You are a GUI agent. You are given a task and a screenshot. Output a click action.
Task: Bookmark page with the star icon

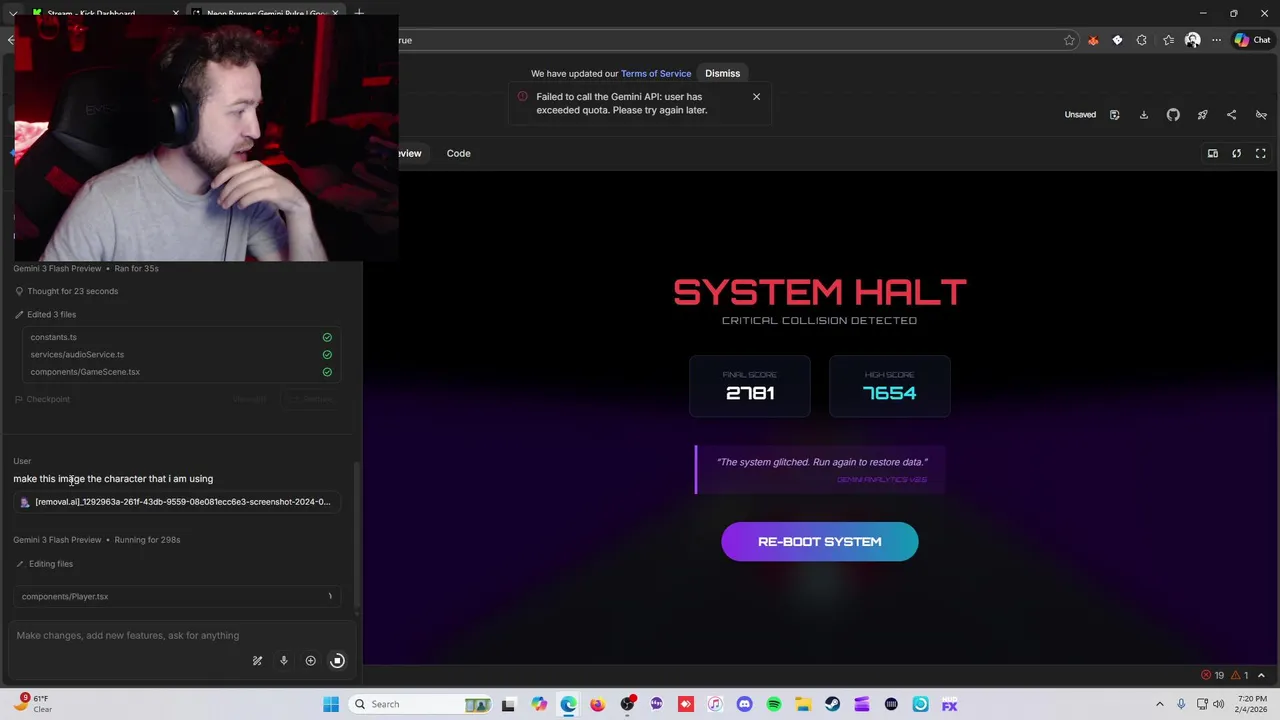pos(1069,40)
